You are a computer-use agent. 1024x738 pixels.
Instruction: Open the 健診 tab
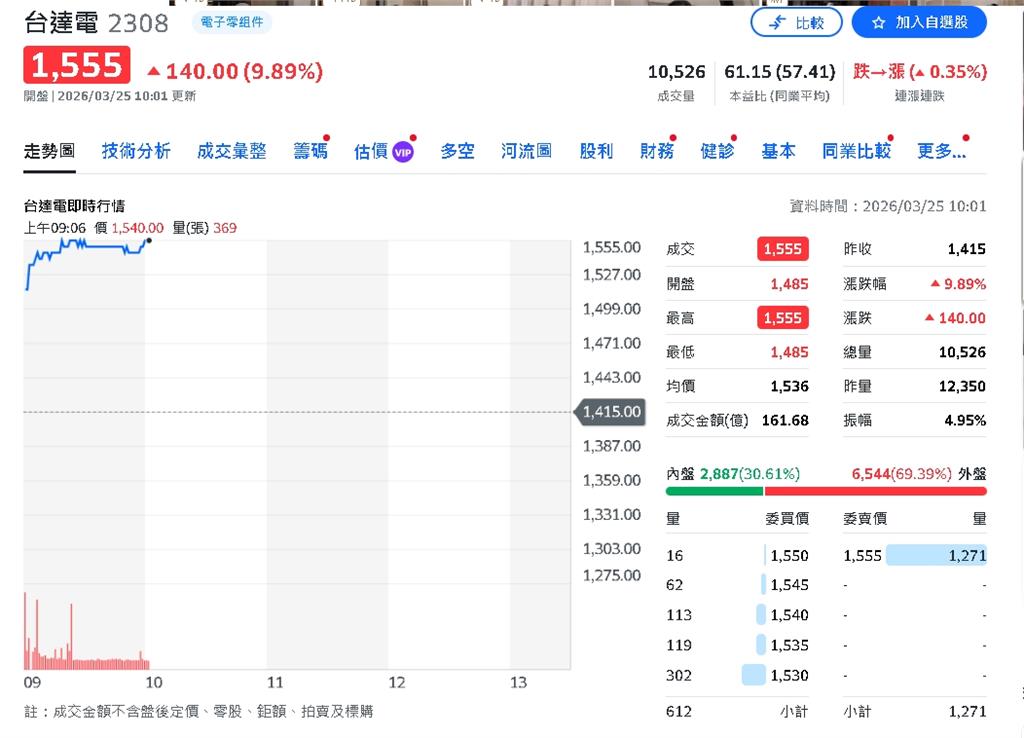717,151
